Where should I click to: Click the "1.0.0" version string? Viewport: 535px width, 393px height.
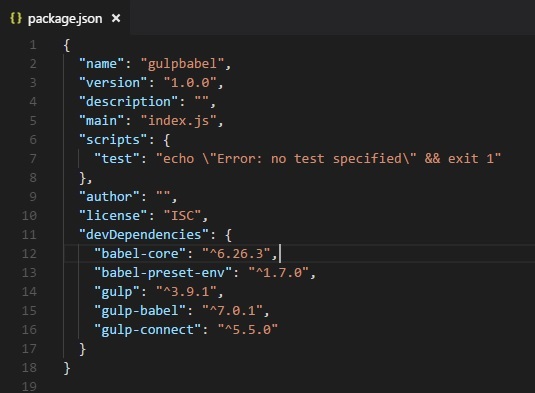click(190, 83)
